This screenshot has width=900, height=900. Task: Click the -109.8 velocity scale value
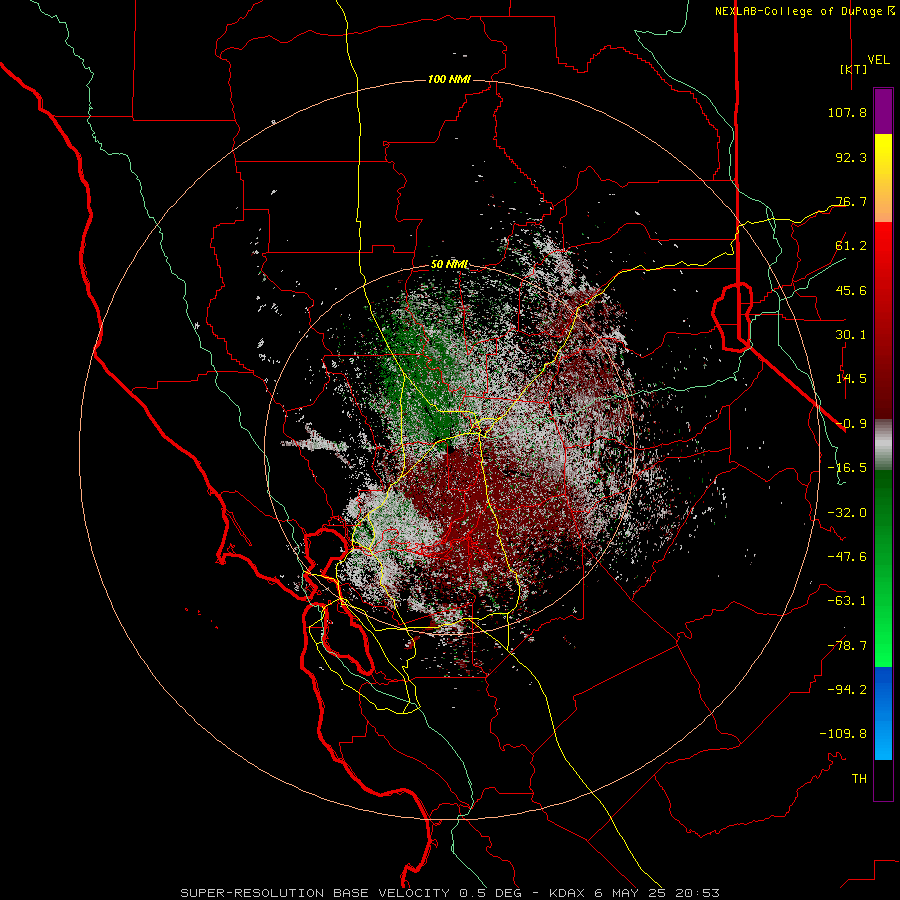(843, 734)
